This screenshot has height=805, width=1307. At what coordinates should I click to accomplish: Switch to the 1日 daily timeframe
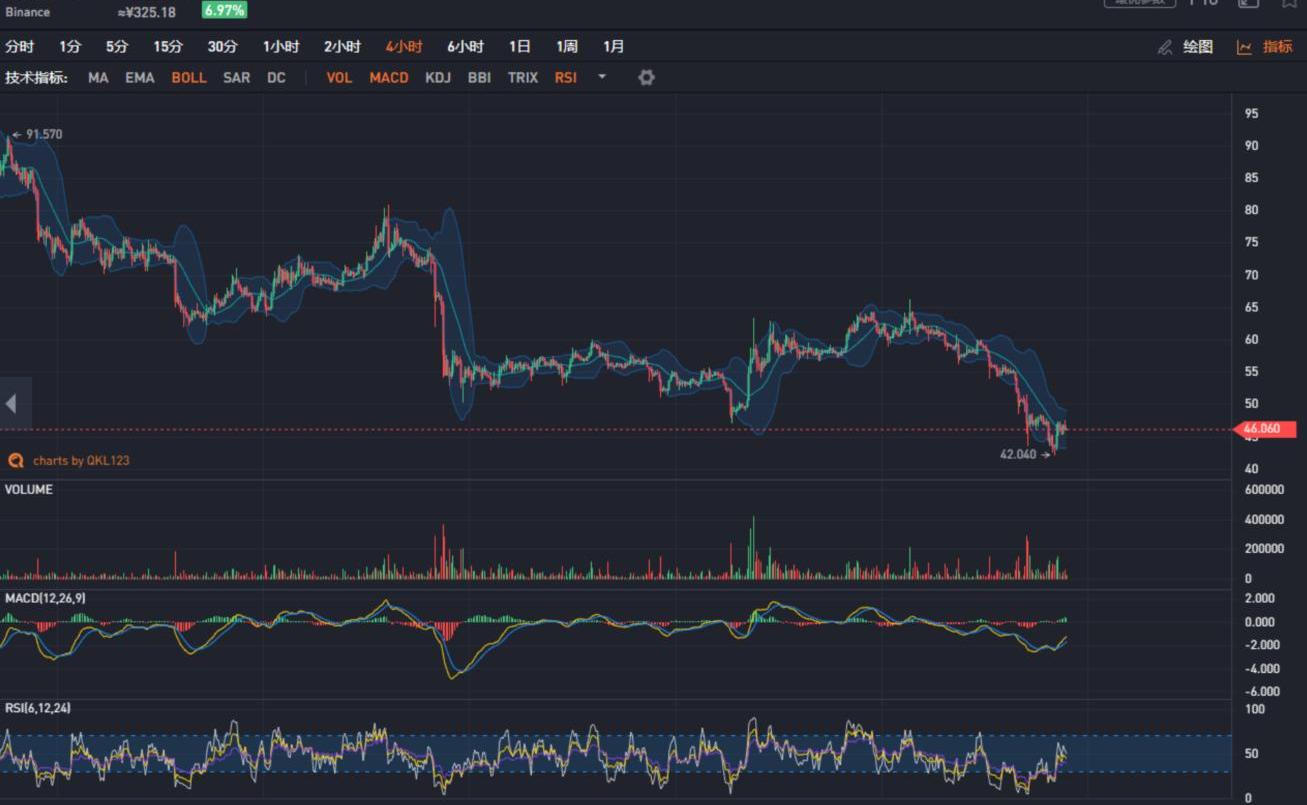(x=519, y=47)
